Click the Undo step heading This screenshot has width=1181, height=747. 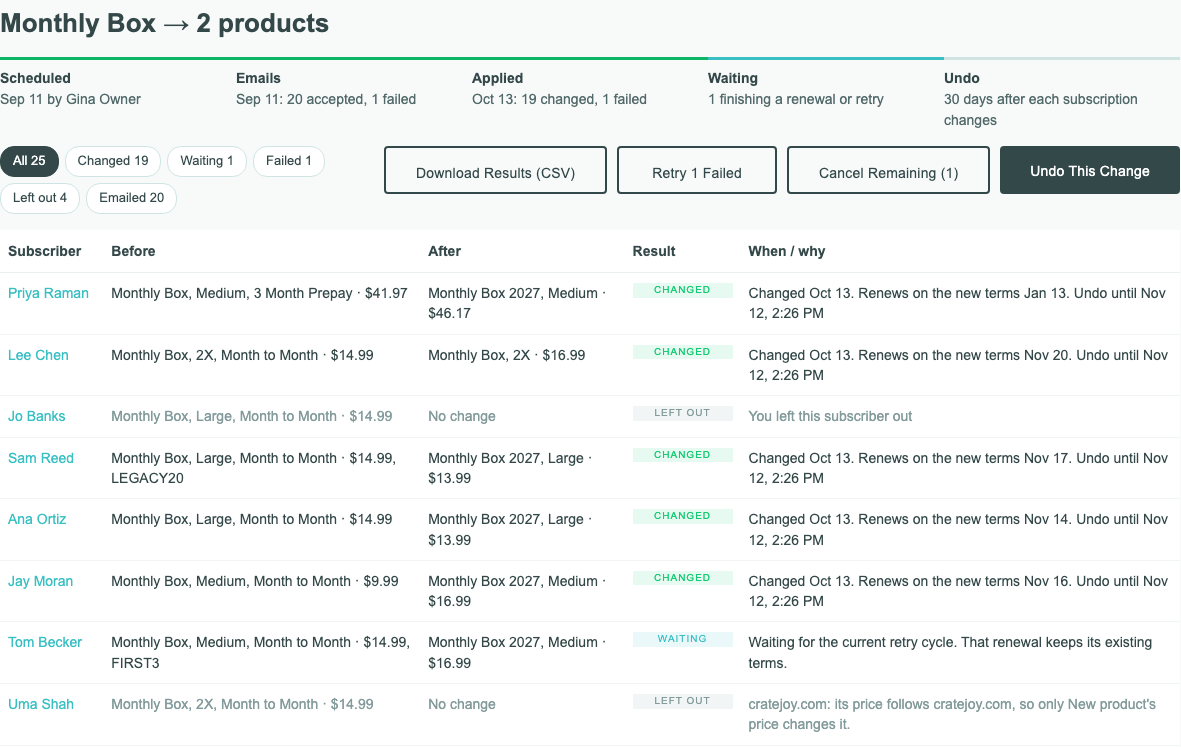[962, 78]
